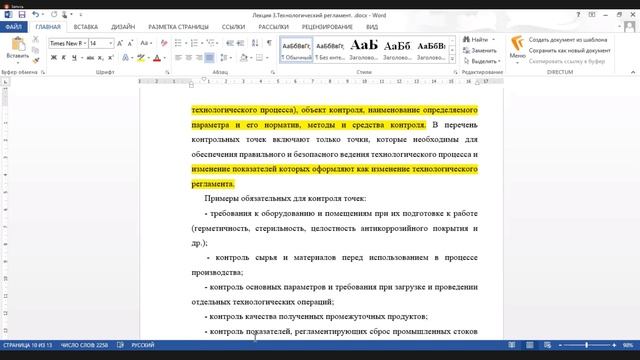Click word count Число слов 2258

pos(84,345)
